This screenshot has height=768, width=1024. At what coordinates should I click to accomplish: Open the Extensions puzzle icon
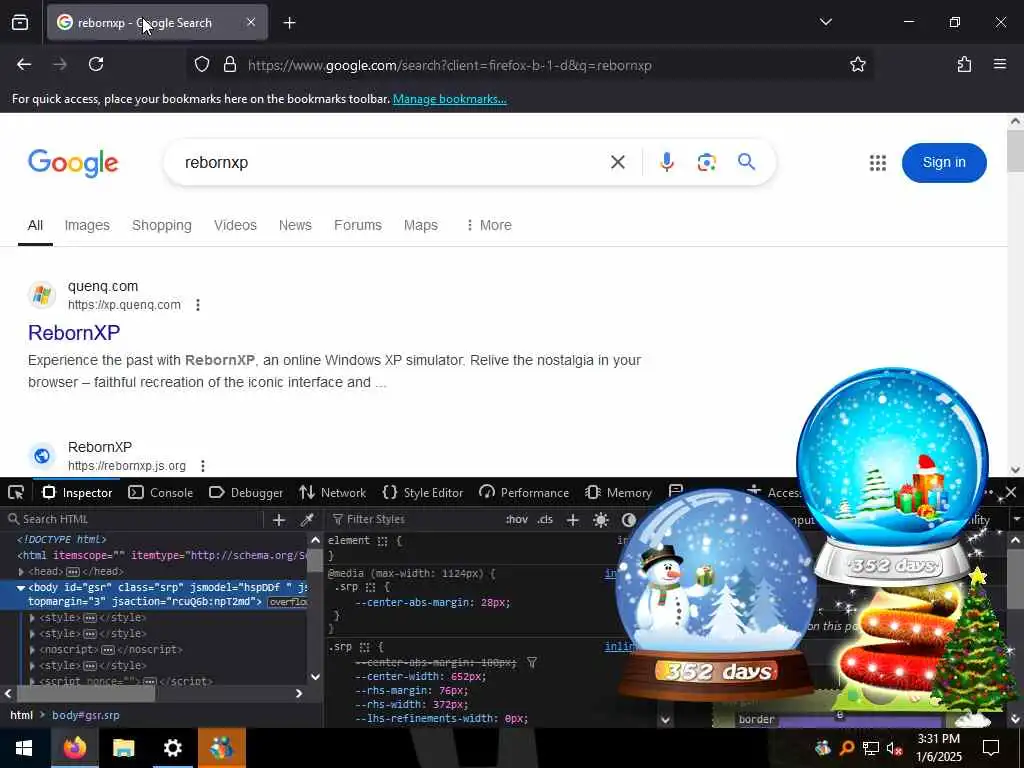[964, 64]
